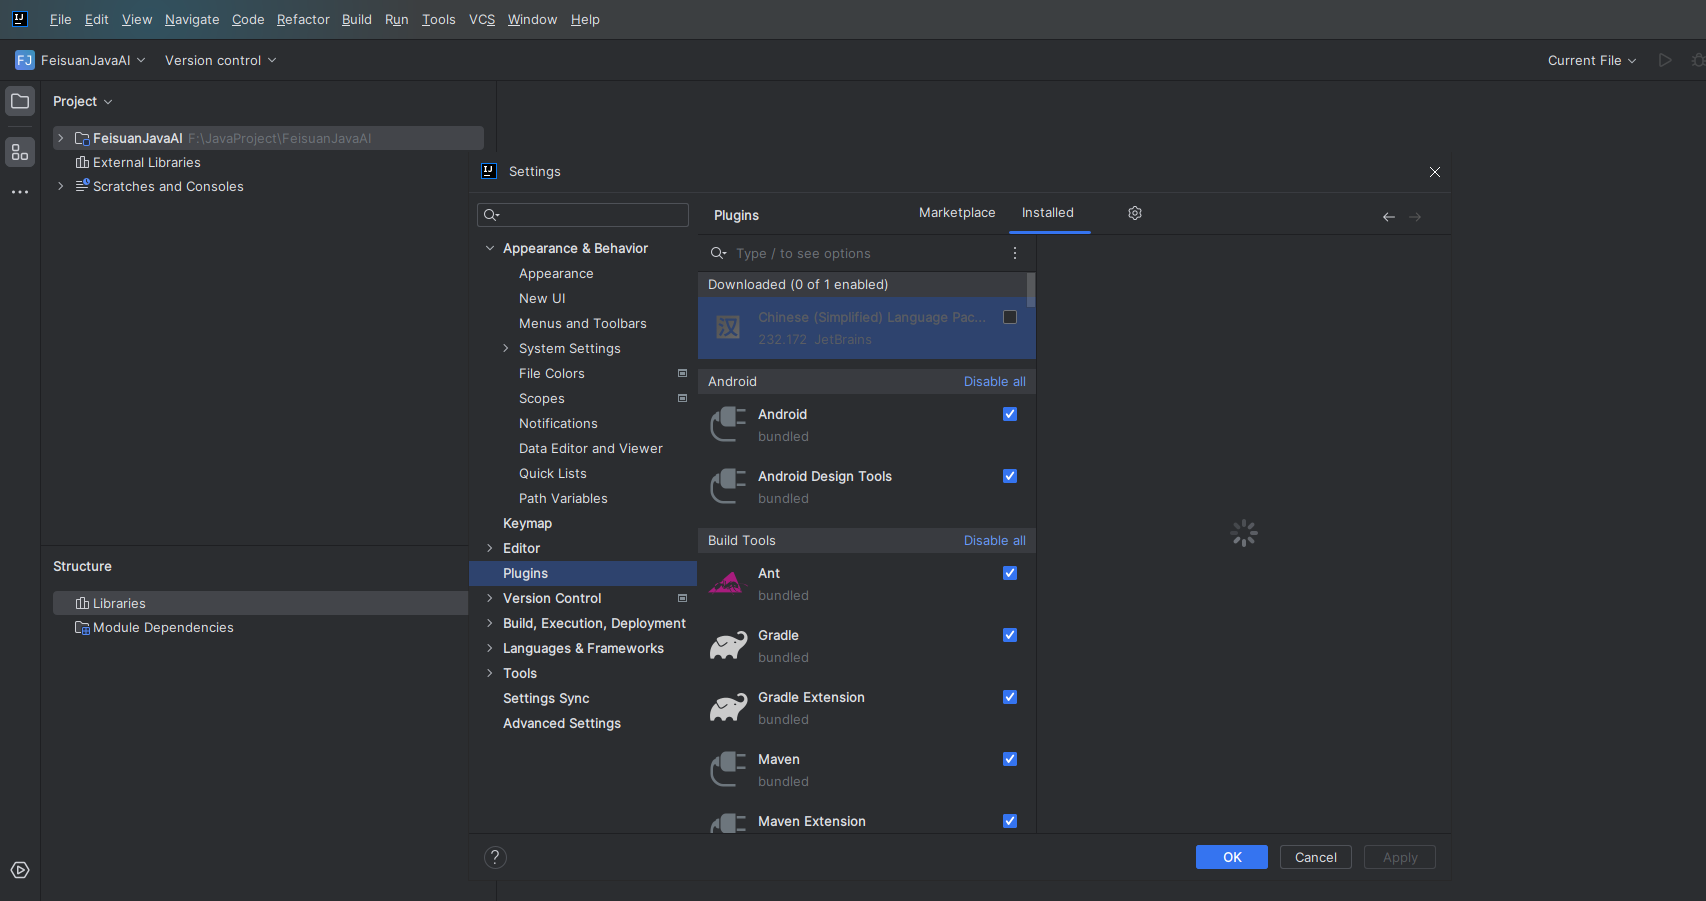Expand the Tools settings group
Viewport: 1706px width, 901px height.
tap(490, 673)
